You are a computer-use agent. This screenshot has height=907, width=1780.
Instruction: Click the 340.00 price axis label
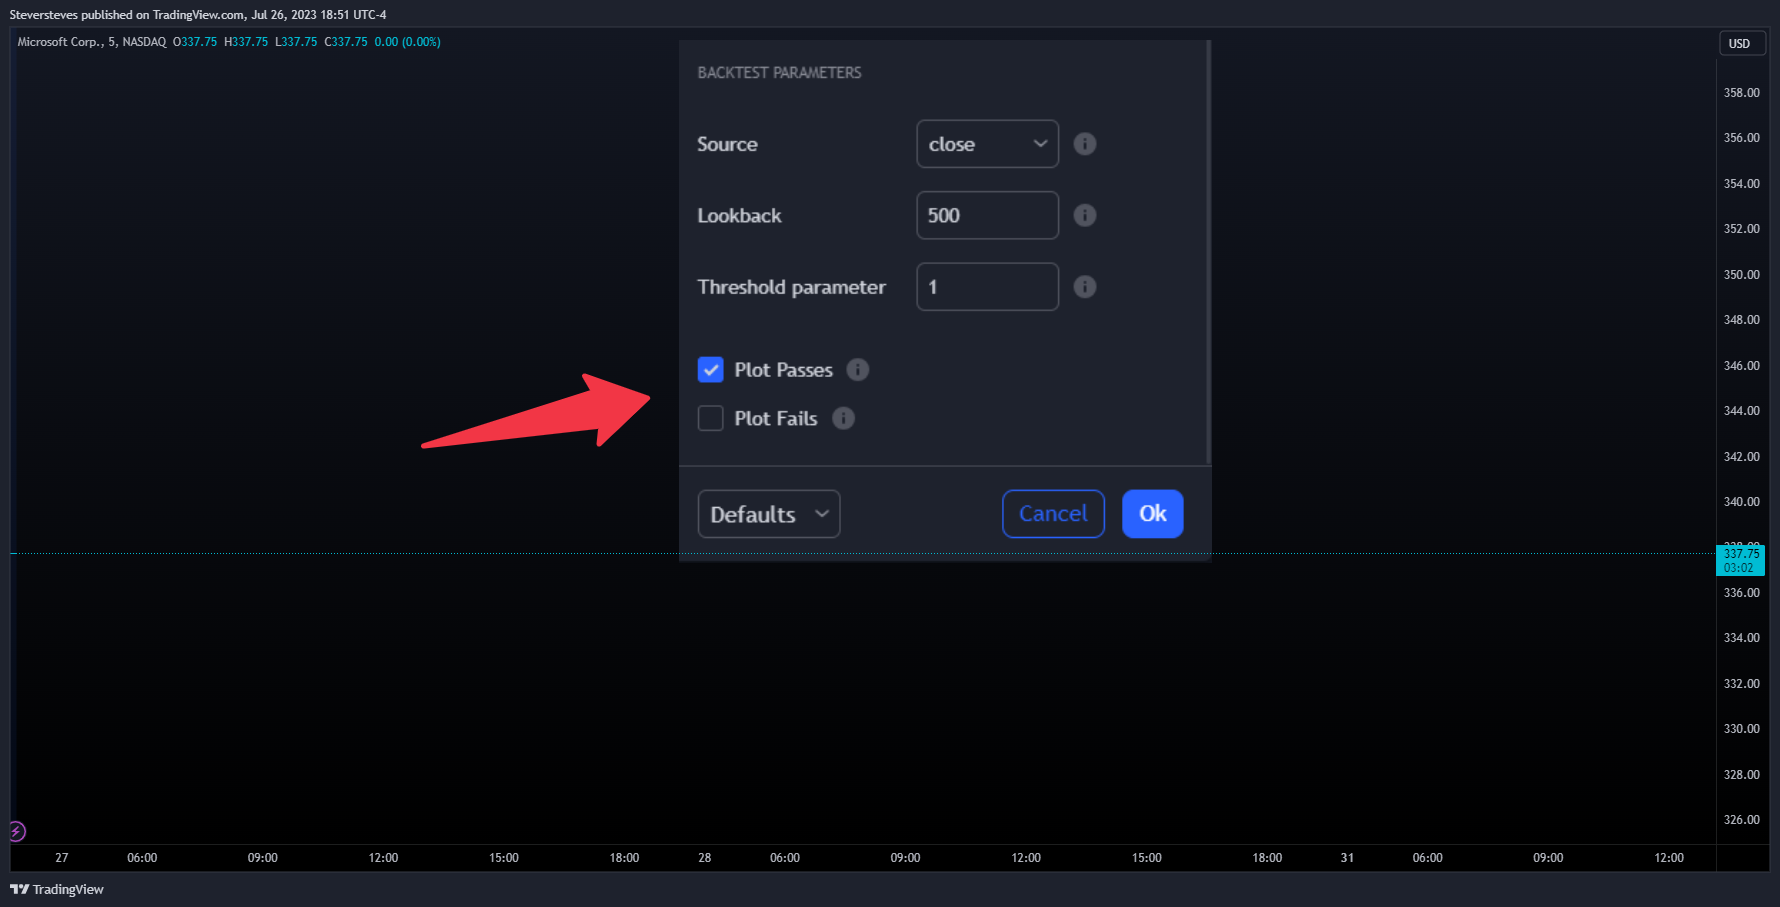pos(1742,502)
